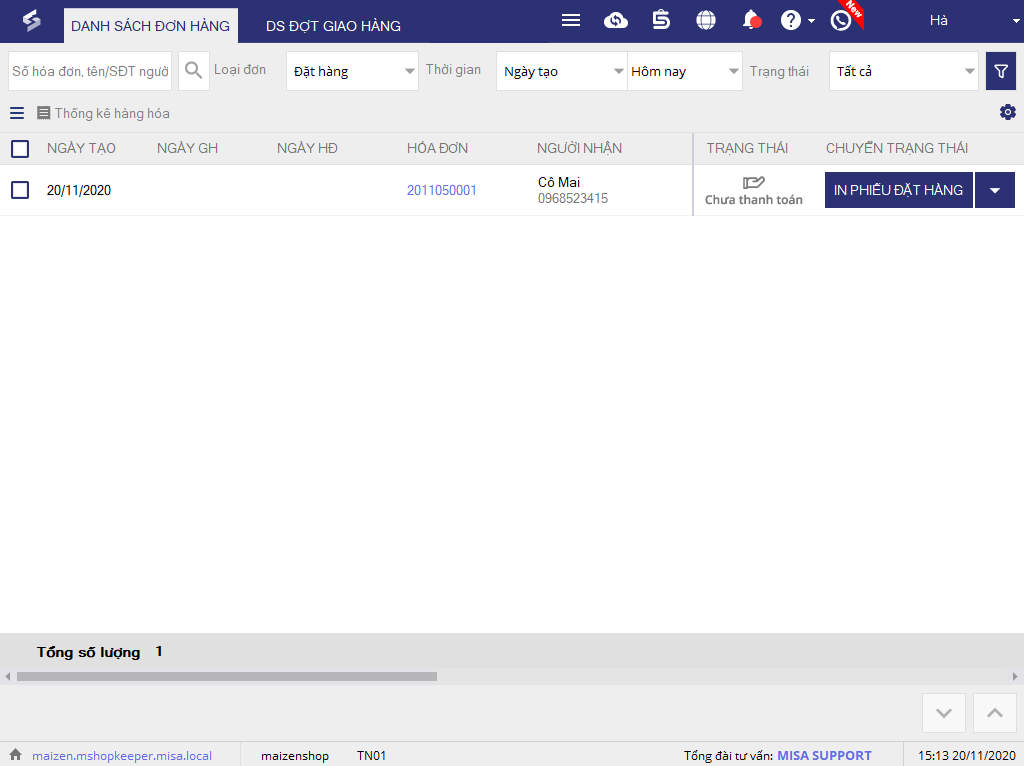Open notifications bell
The image size is (1024, 766).
pos(752,20)
